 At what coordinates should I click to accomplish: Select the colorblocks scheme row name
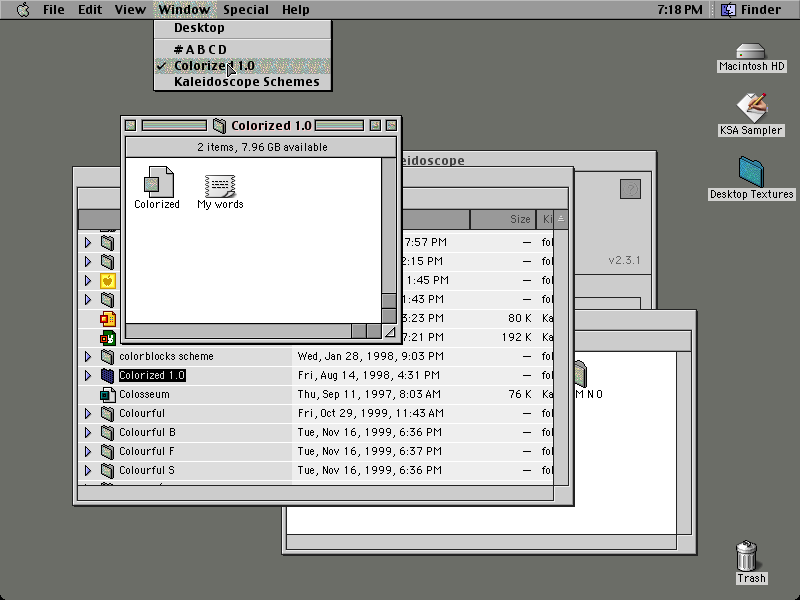(166, 356)
